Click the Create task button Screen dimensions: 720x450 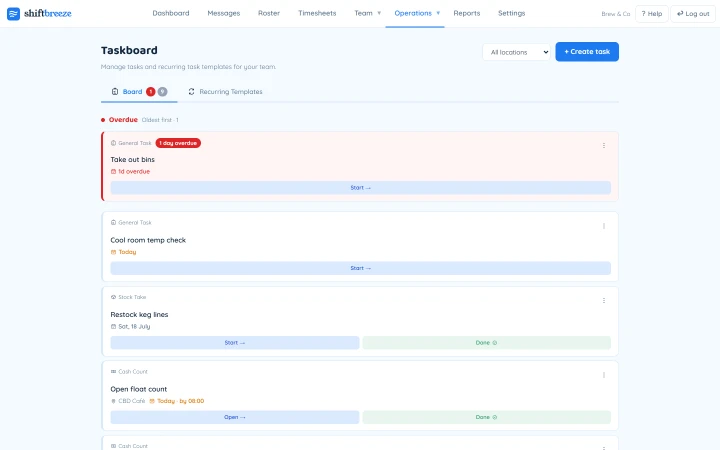pyautogui.click(x=587, y=52)
